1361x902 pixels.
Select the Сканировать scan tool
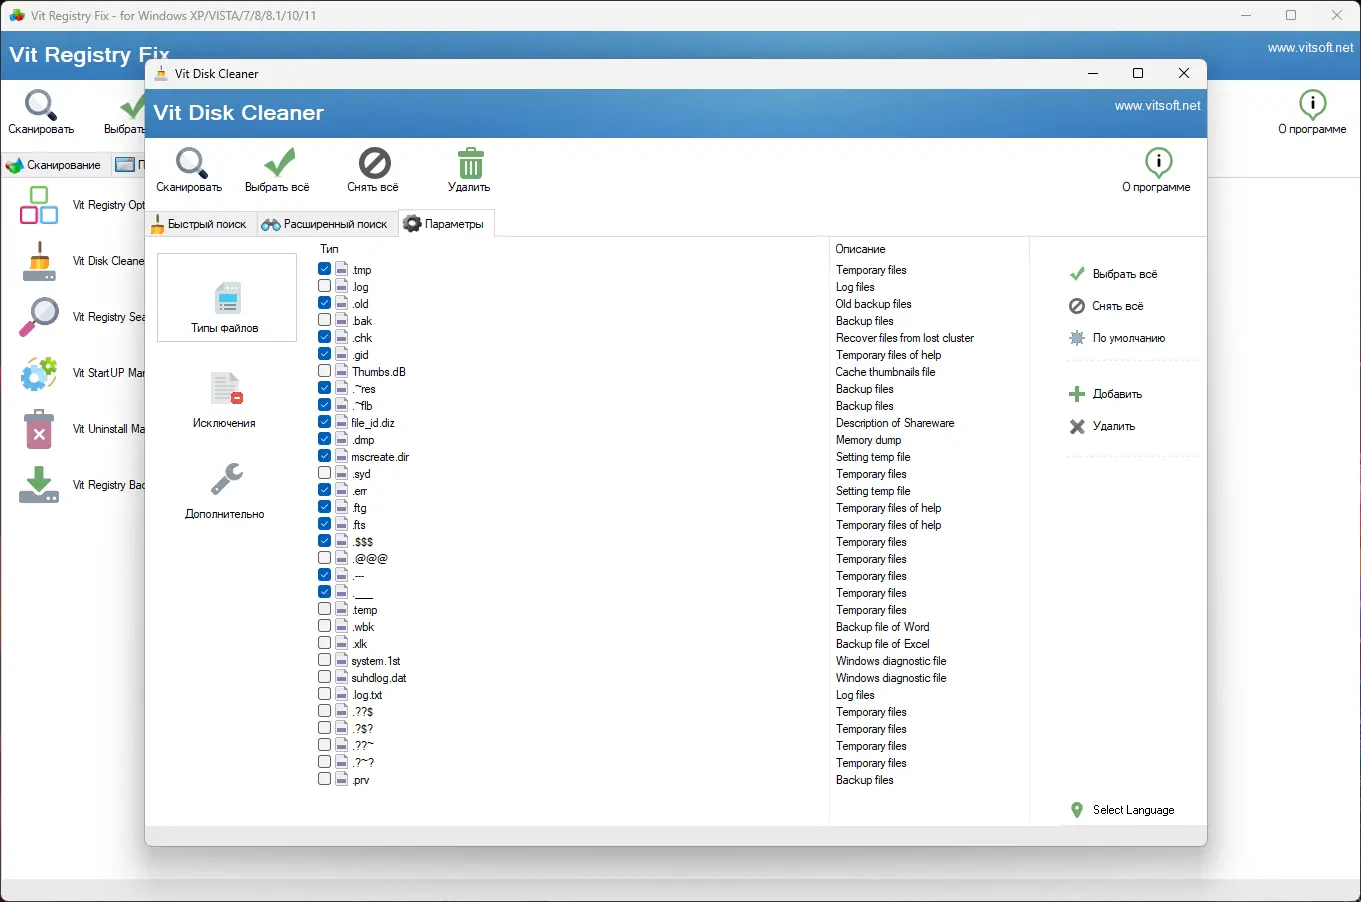coord(188,168)
